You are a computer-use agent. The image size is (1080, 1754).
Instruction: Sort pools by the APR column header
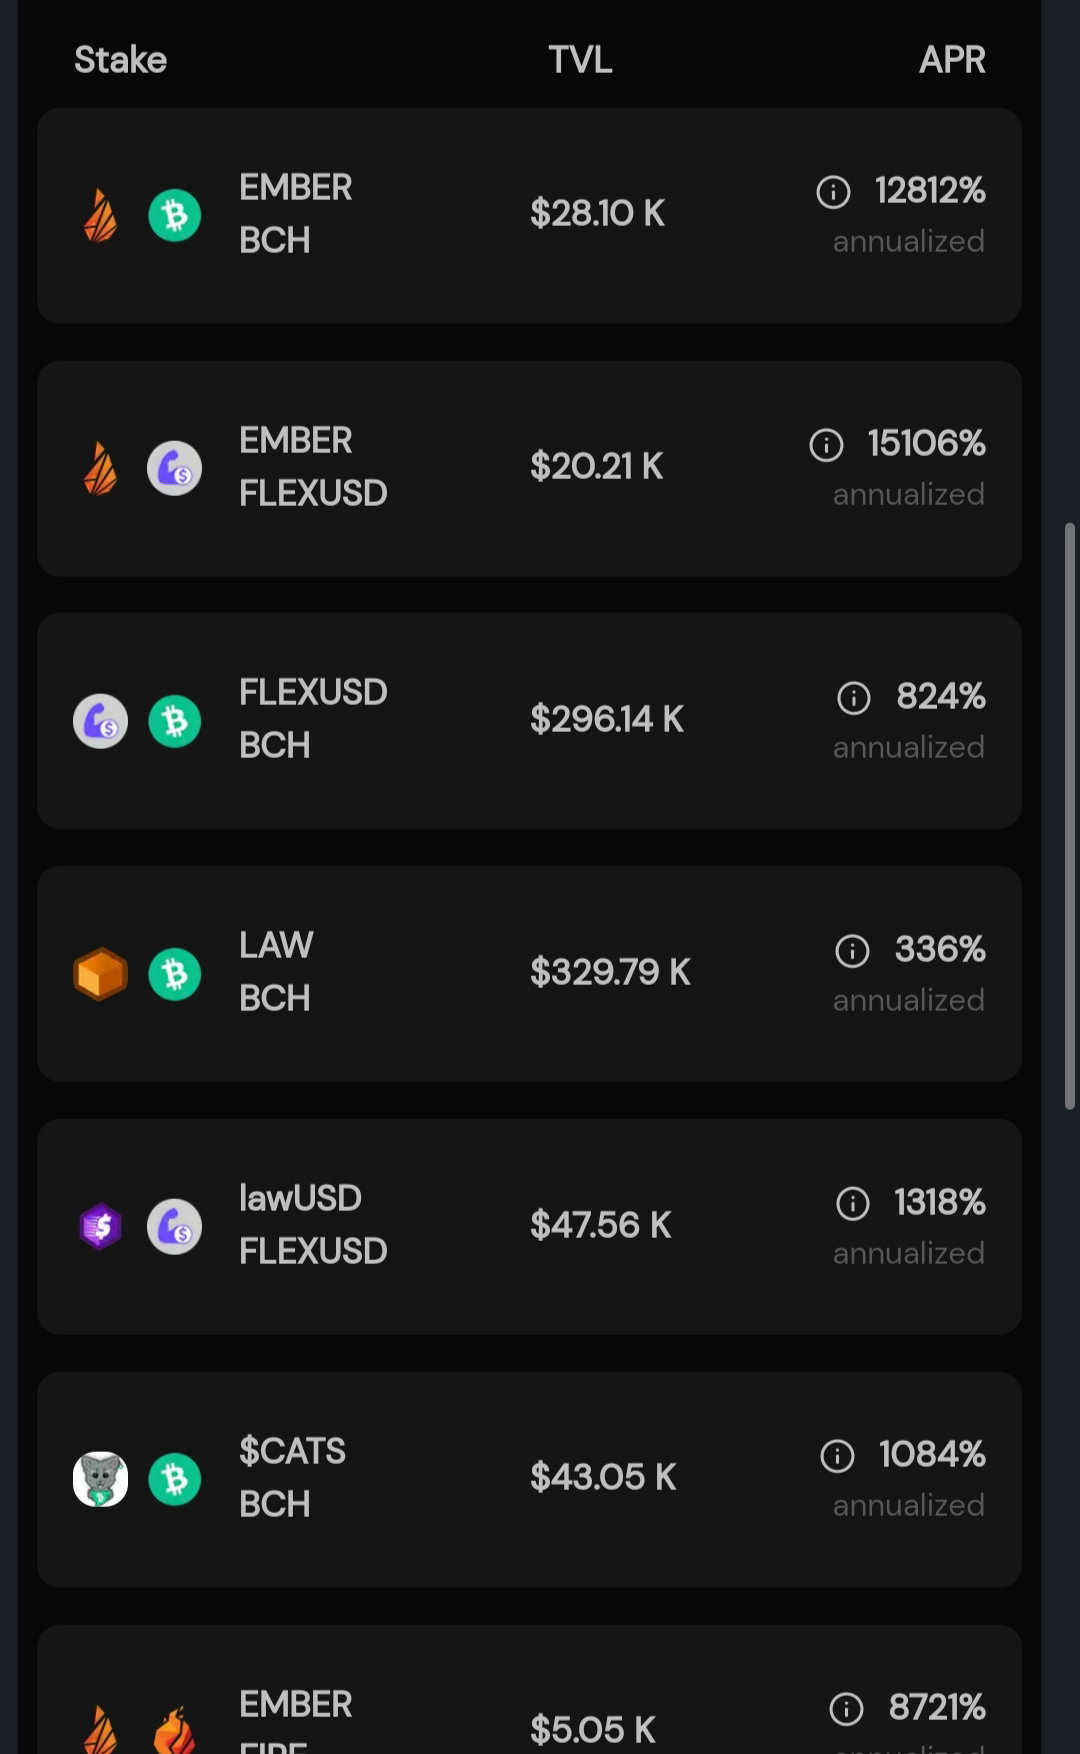952,60
